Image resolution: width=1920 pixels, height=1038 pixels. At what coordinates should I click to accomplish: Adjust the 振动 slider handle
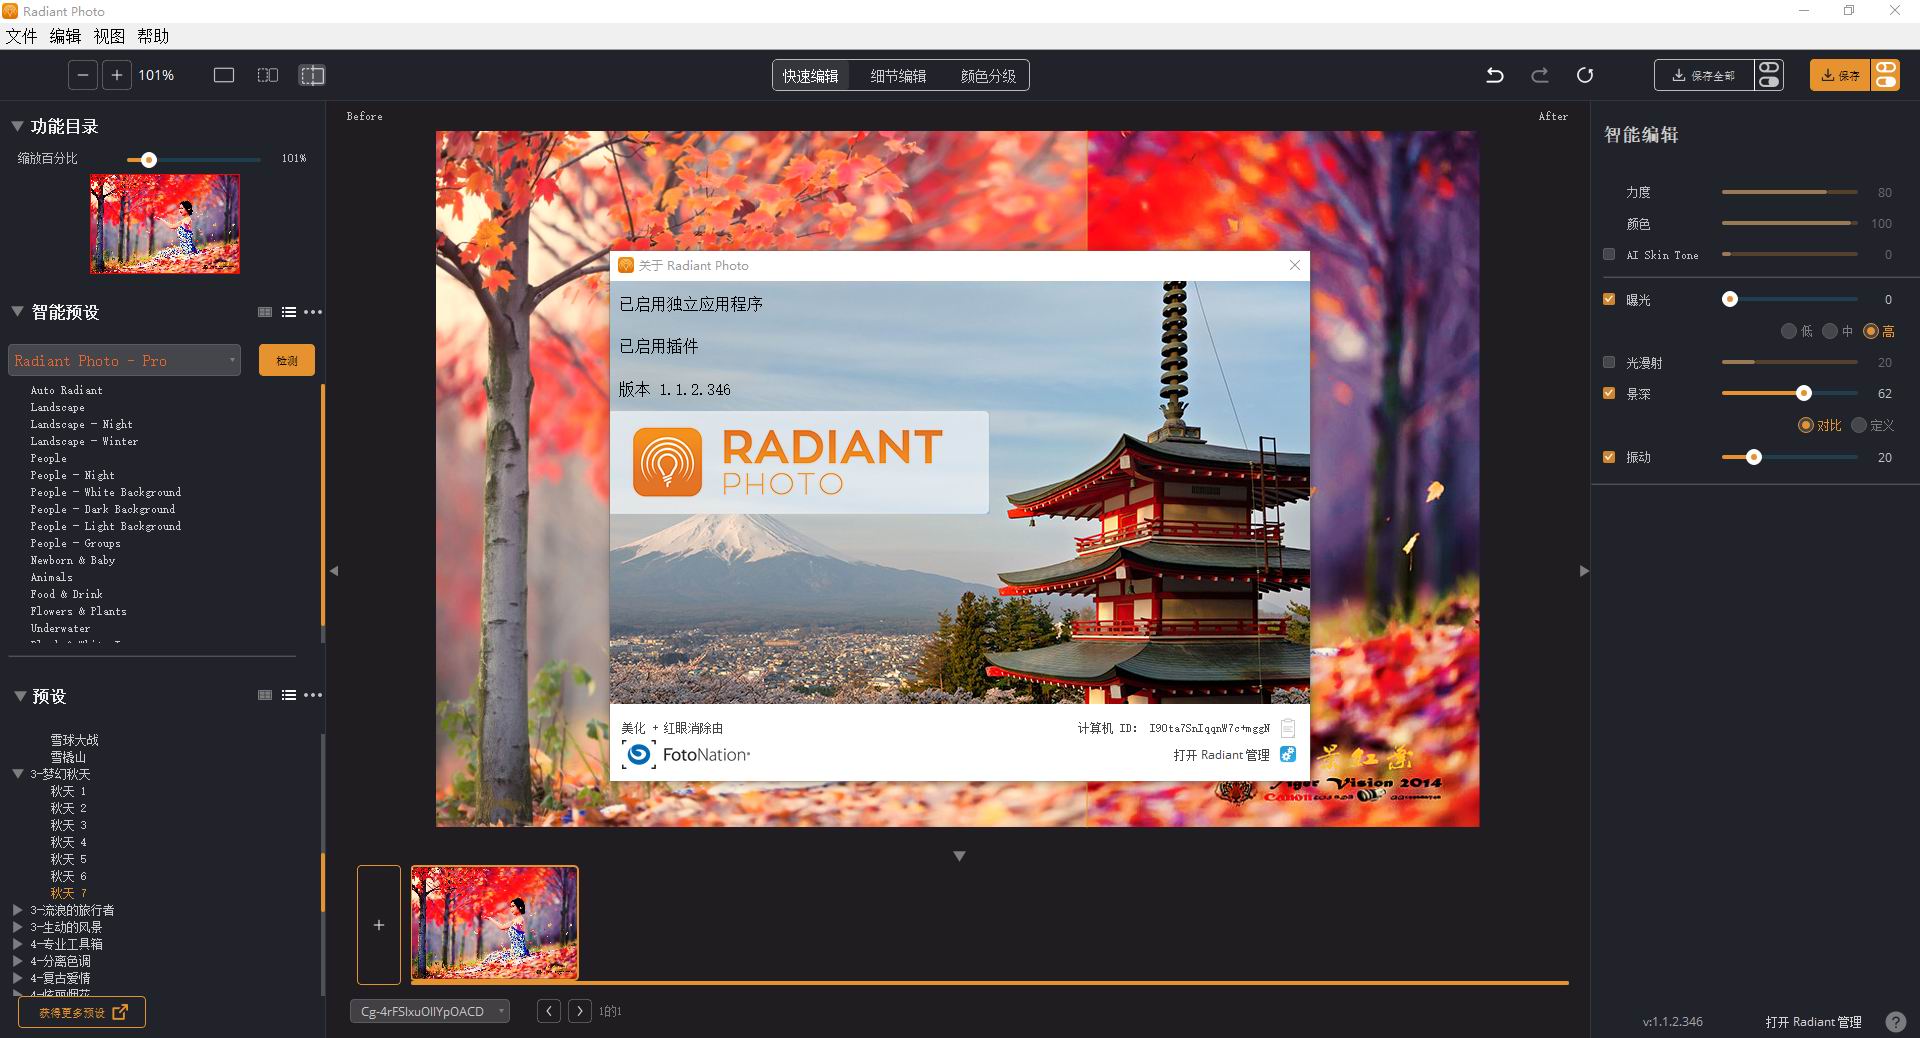pyautogui.click(x=1753, y=457)
